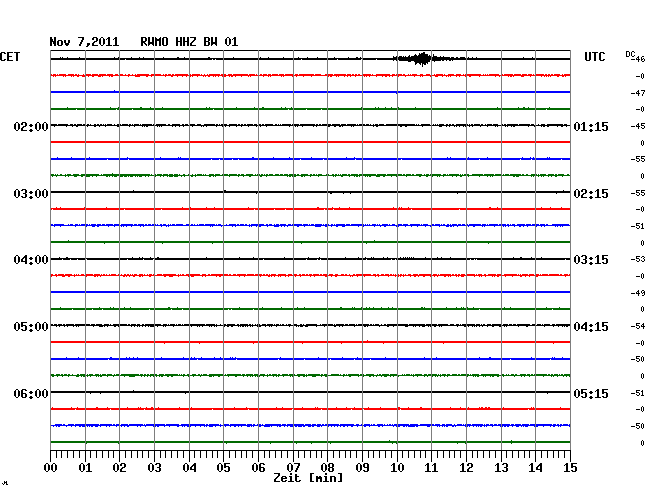The image size is (650, 494).
Task: Click the "07" minute axis label
Action: click(293, 467)
